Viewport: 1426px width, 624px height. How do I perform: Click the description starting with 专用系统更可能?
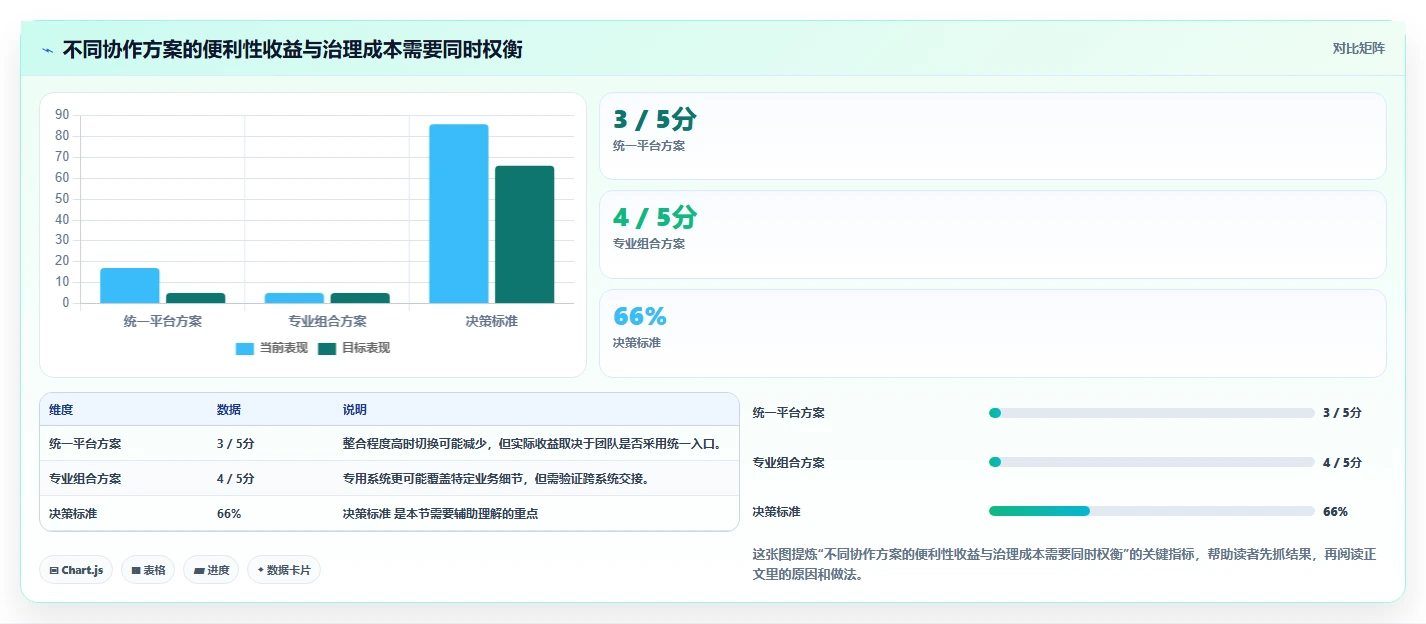pos(496,478)
